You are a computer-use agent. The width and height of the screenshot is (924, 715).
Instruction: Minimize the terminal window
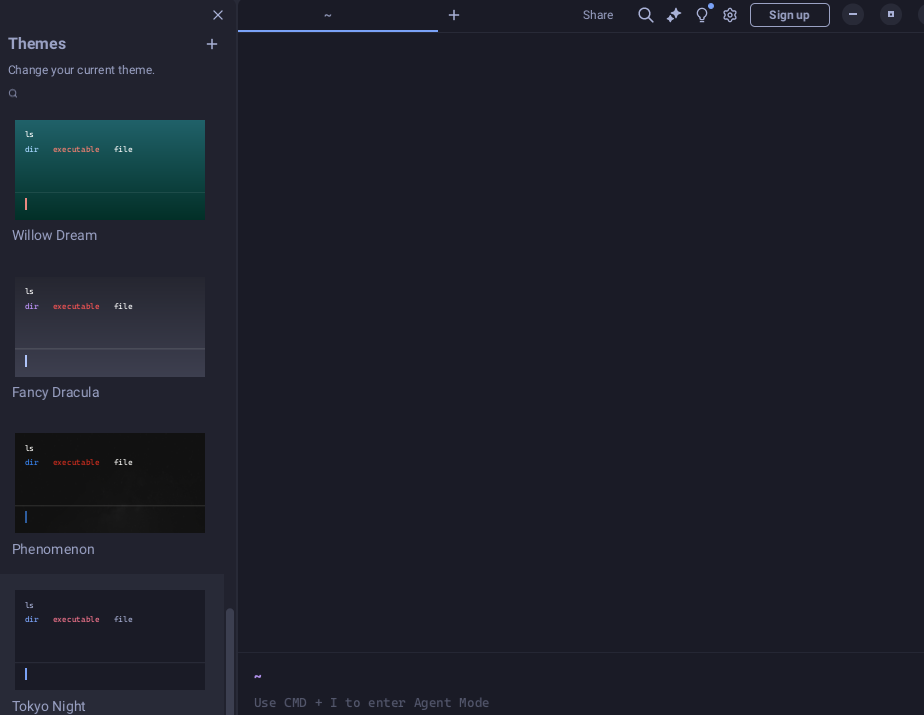click(853, 14)
